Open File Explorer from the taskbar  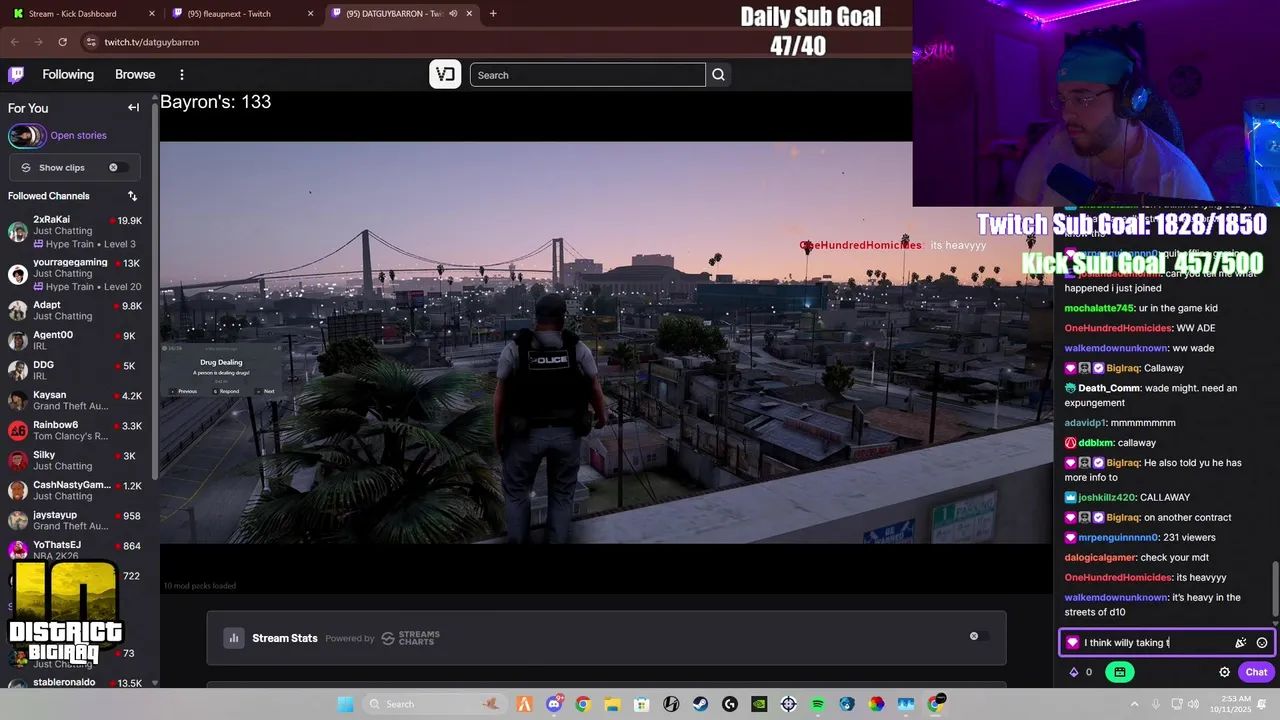(612, 704)
